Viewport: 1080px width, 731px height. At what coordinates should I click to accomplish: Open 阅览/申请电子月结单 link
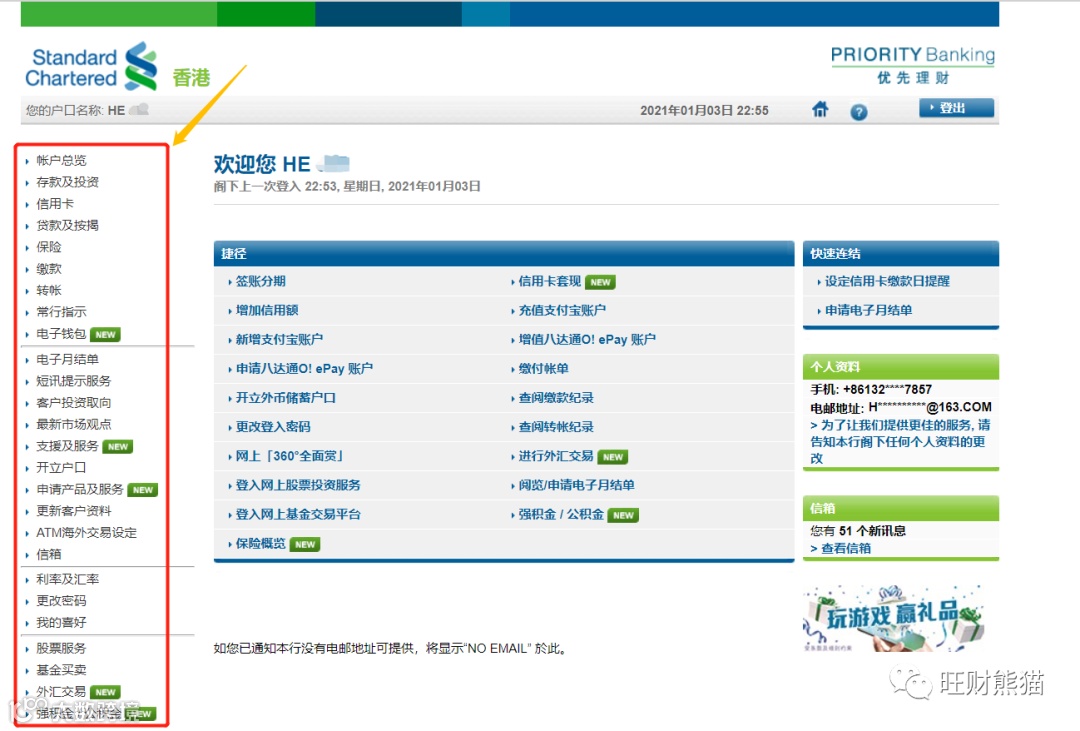pos(577,485)
